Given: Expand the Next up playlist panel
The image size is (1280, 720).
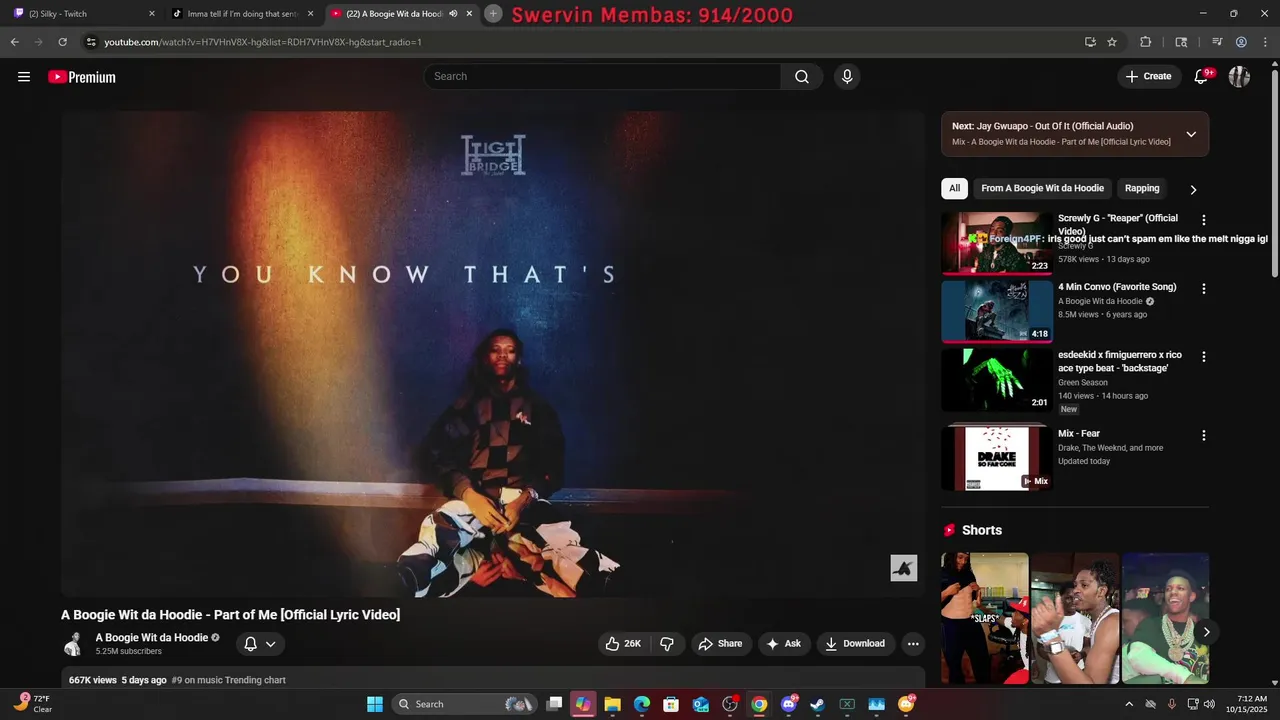Looking at the screenshot, I should [x=1191, y=134].
